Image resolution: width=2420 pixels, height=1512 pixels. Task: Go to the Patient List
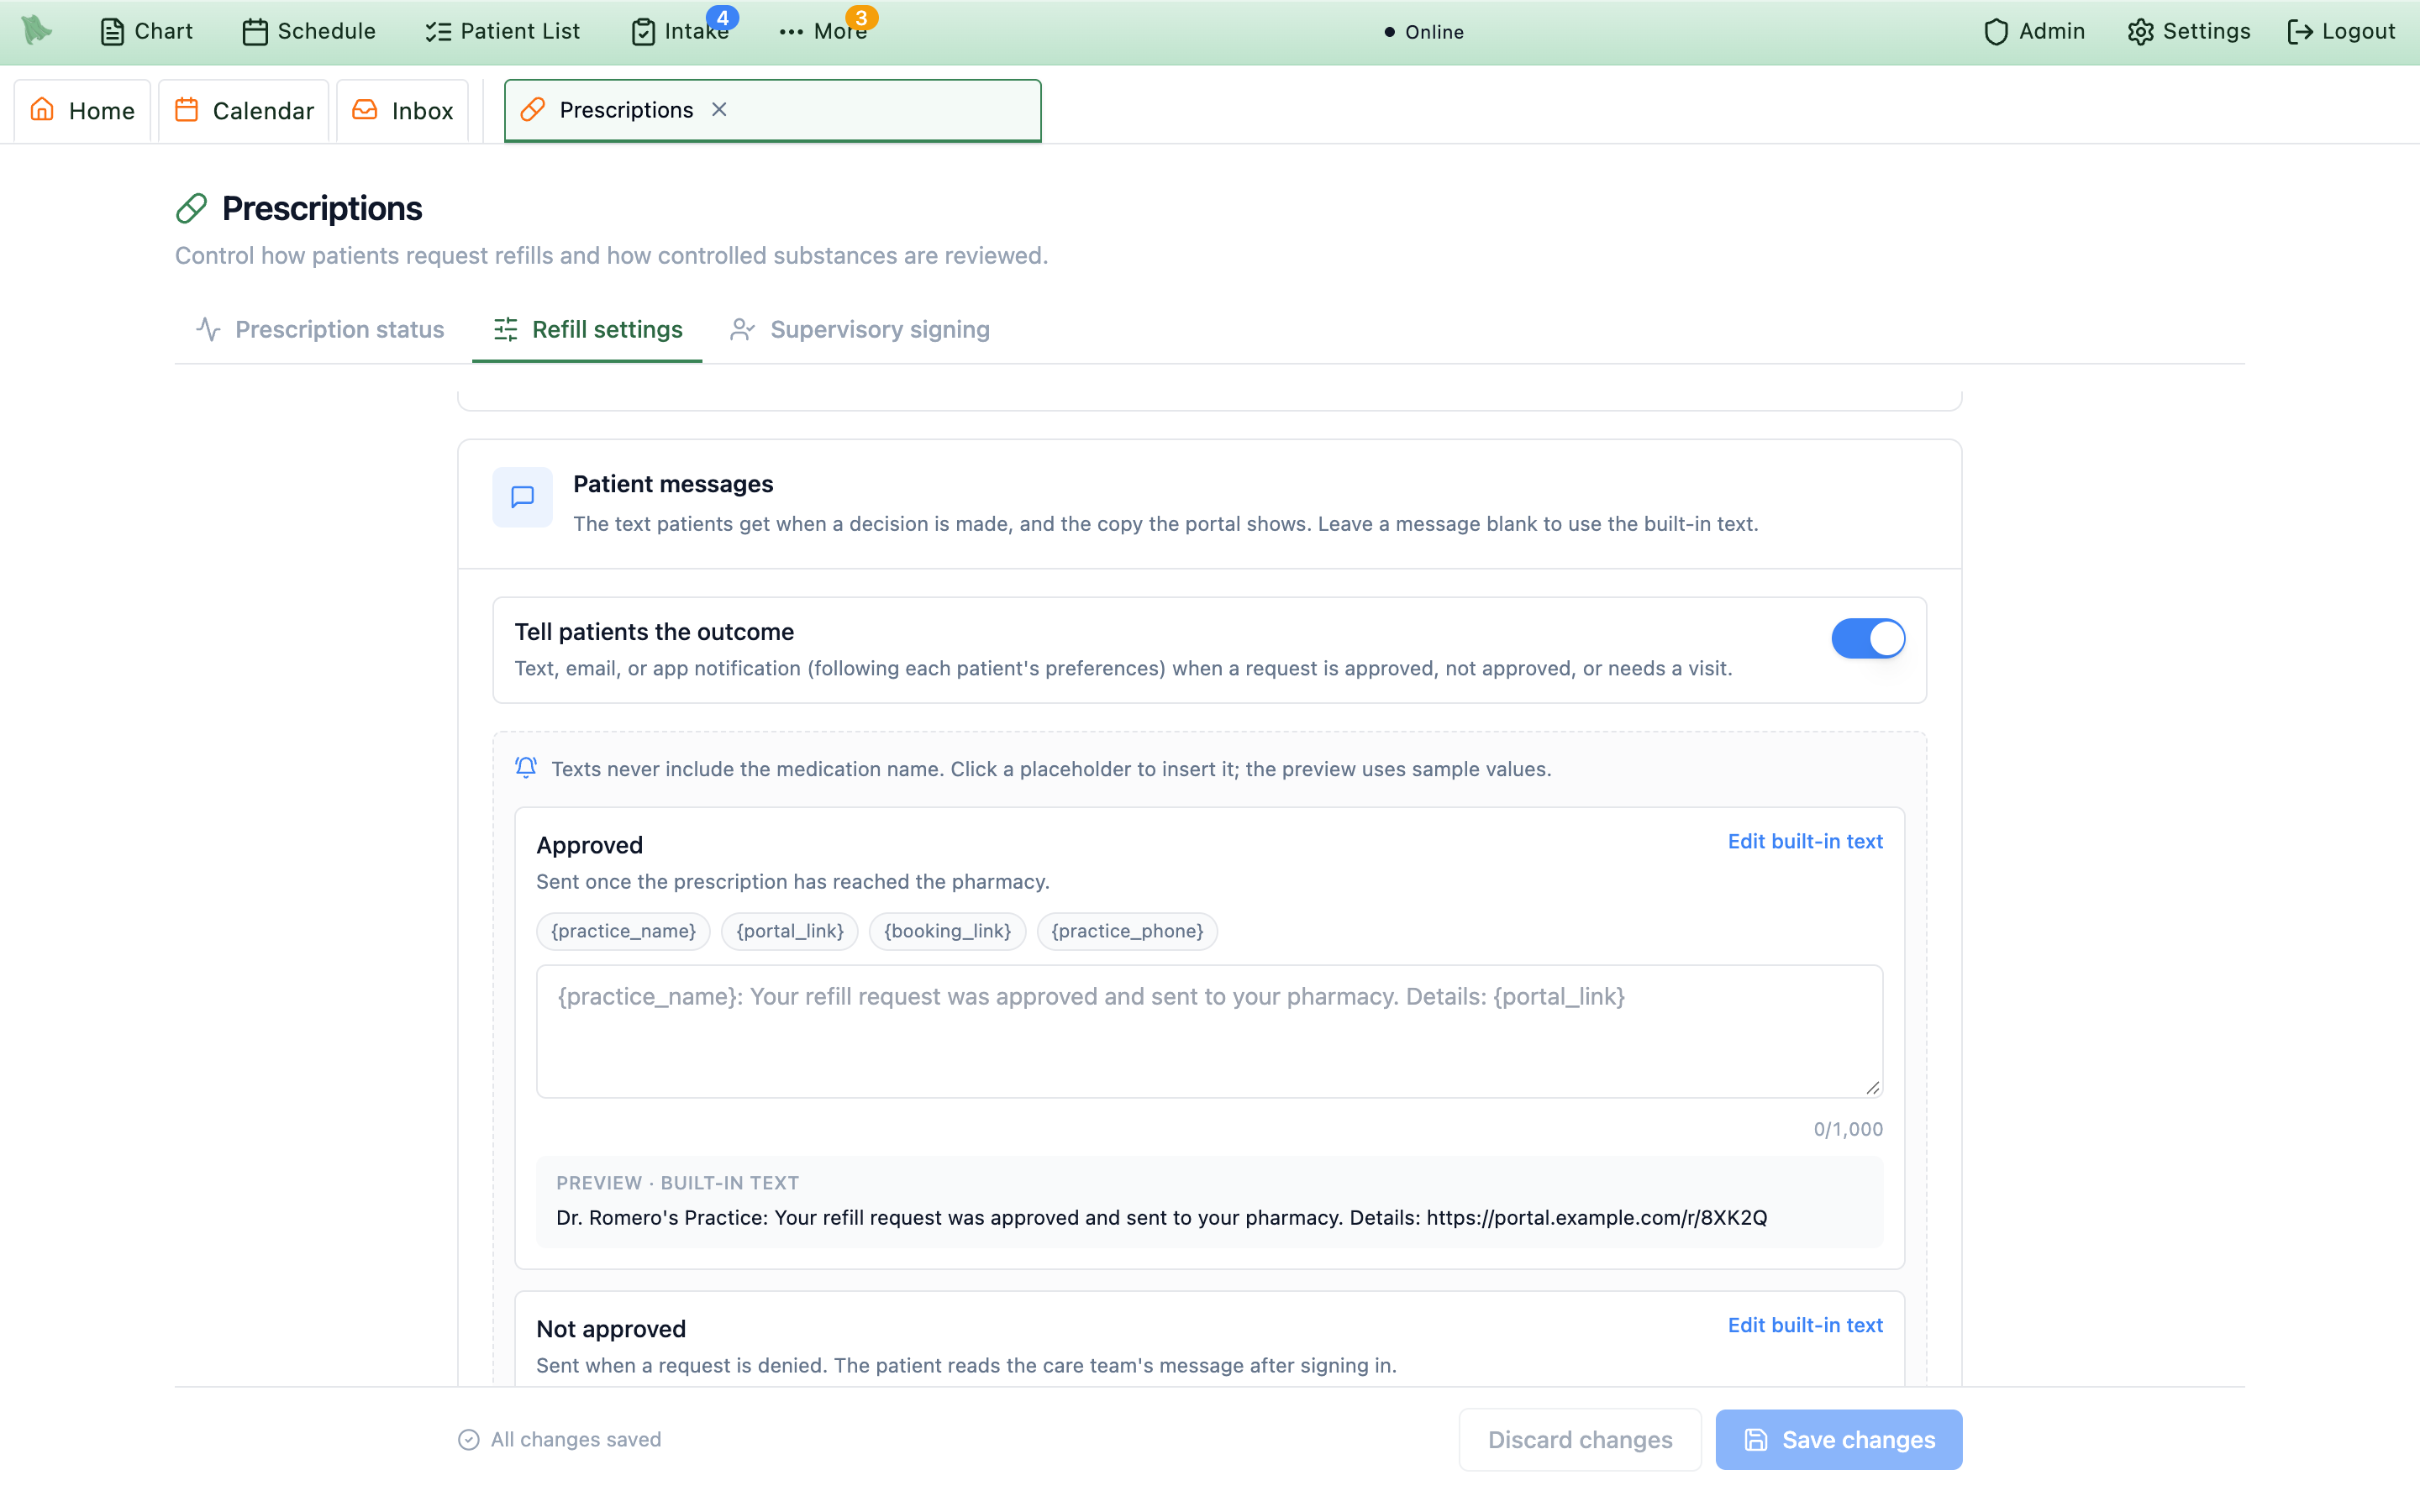[x=502, y=31]
